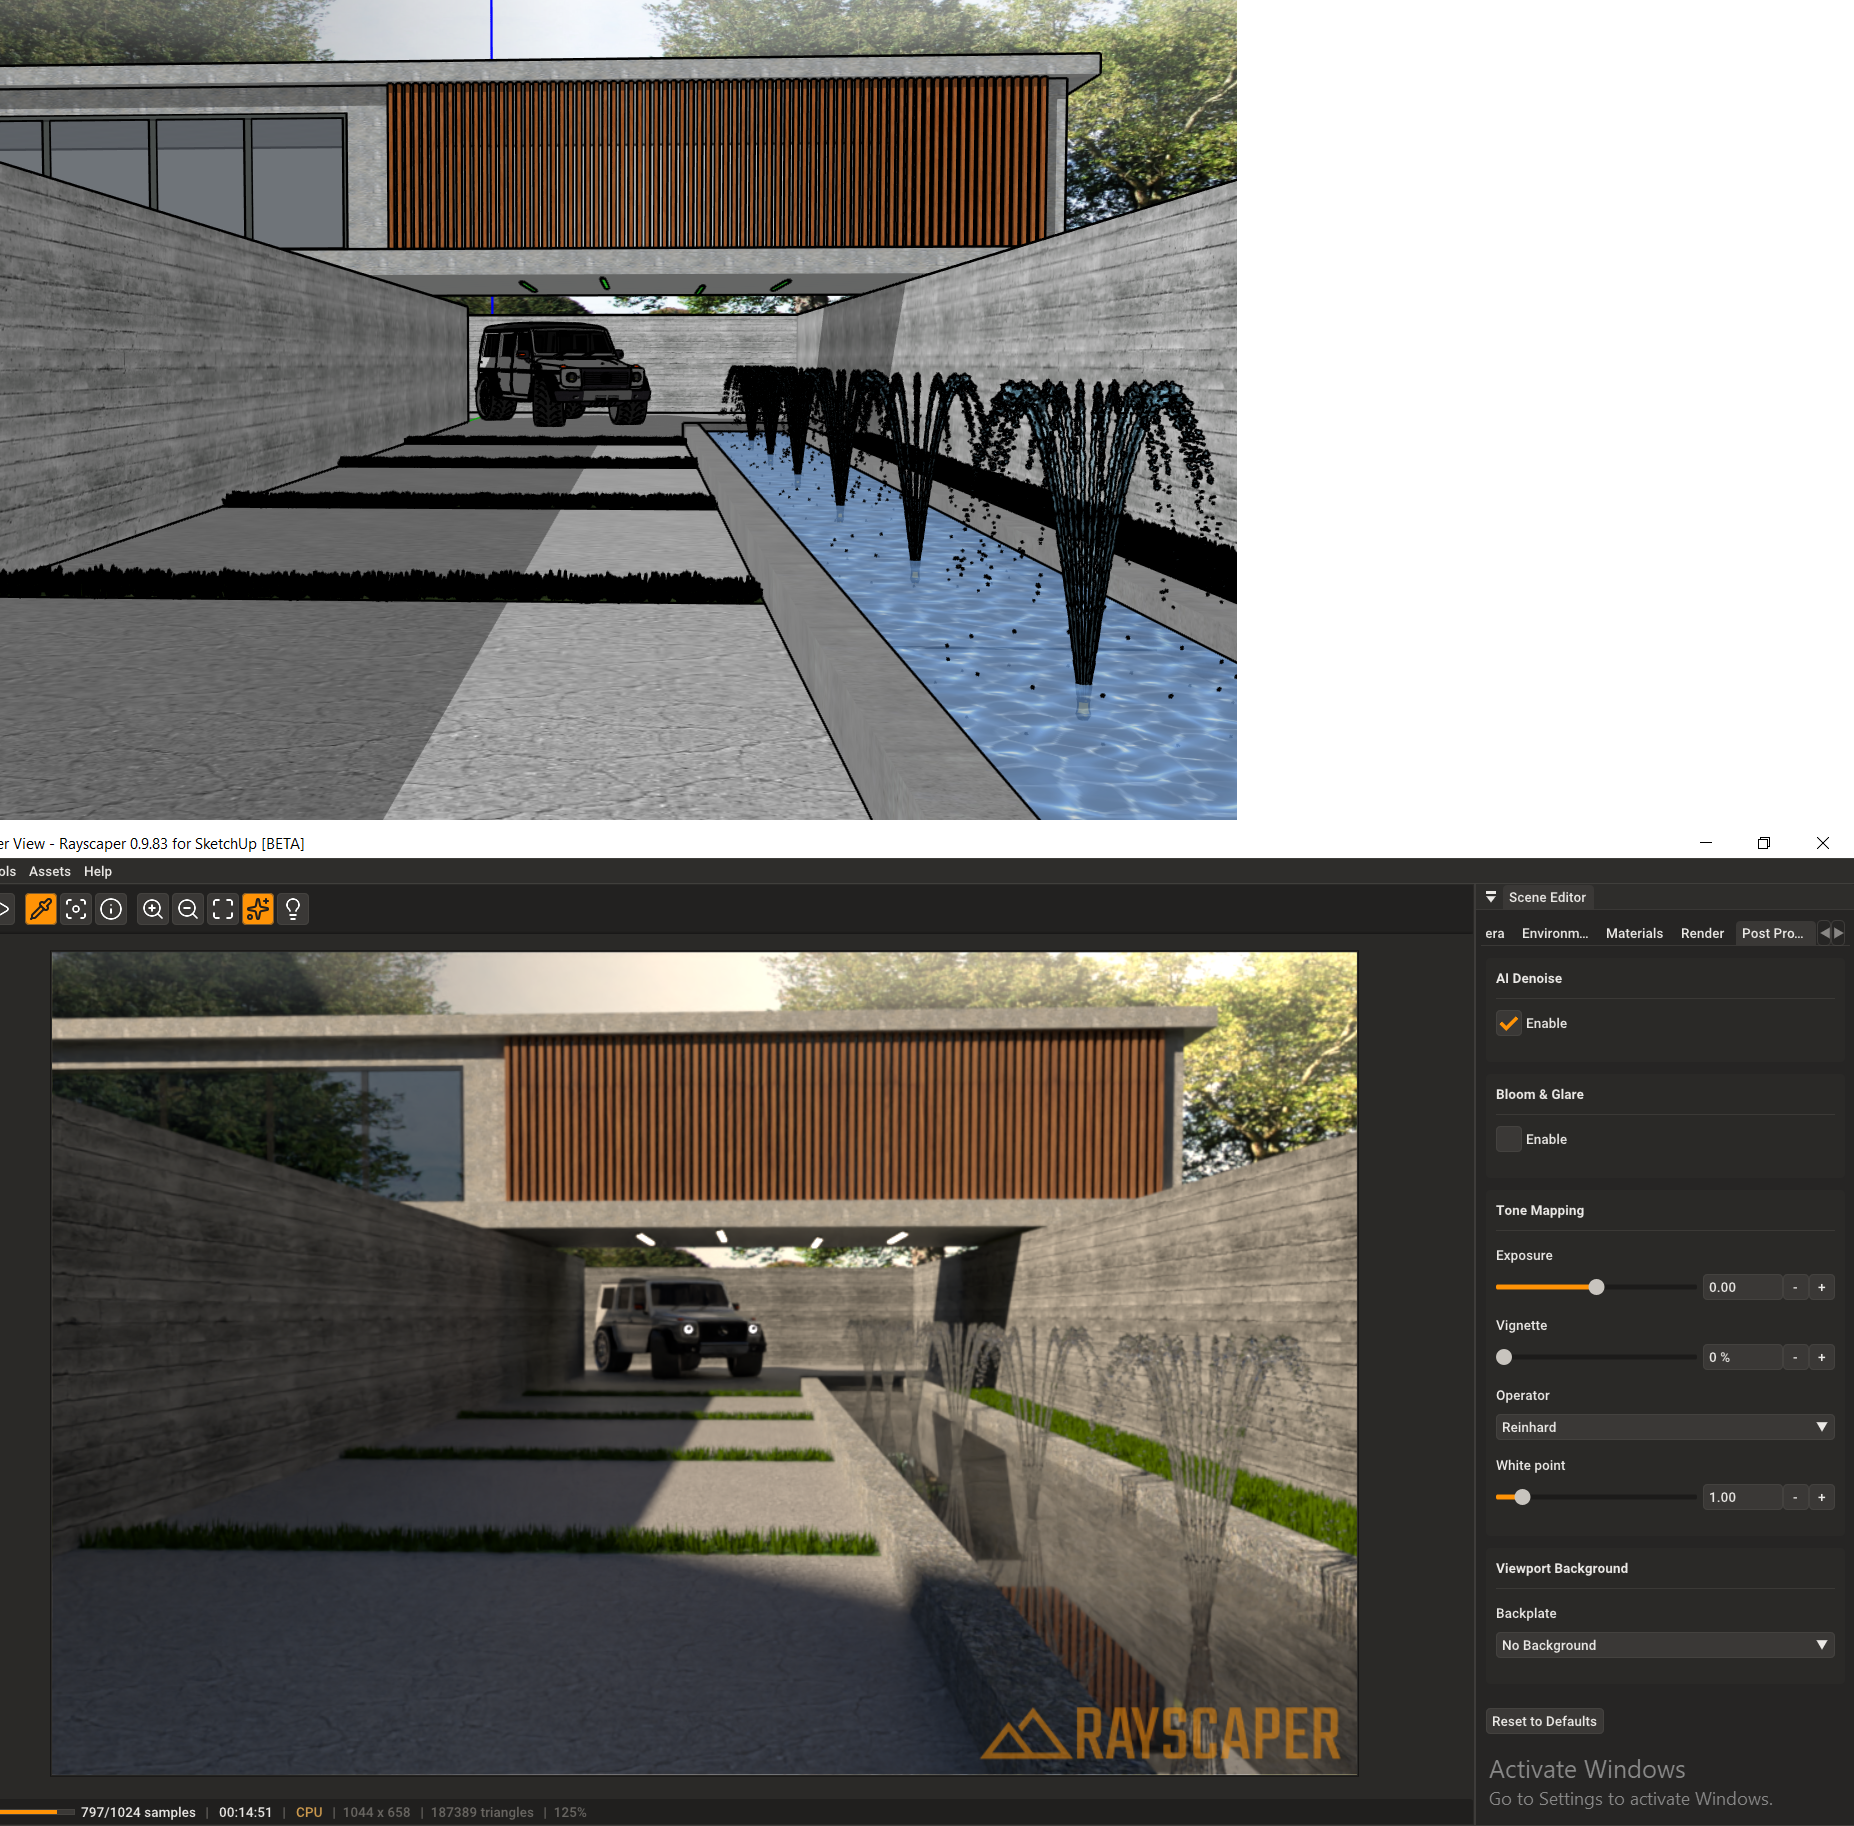Switch to the Materials tab
Viewport: 1854px width, 1826px height.
(x=1634, y=933)
